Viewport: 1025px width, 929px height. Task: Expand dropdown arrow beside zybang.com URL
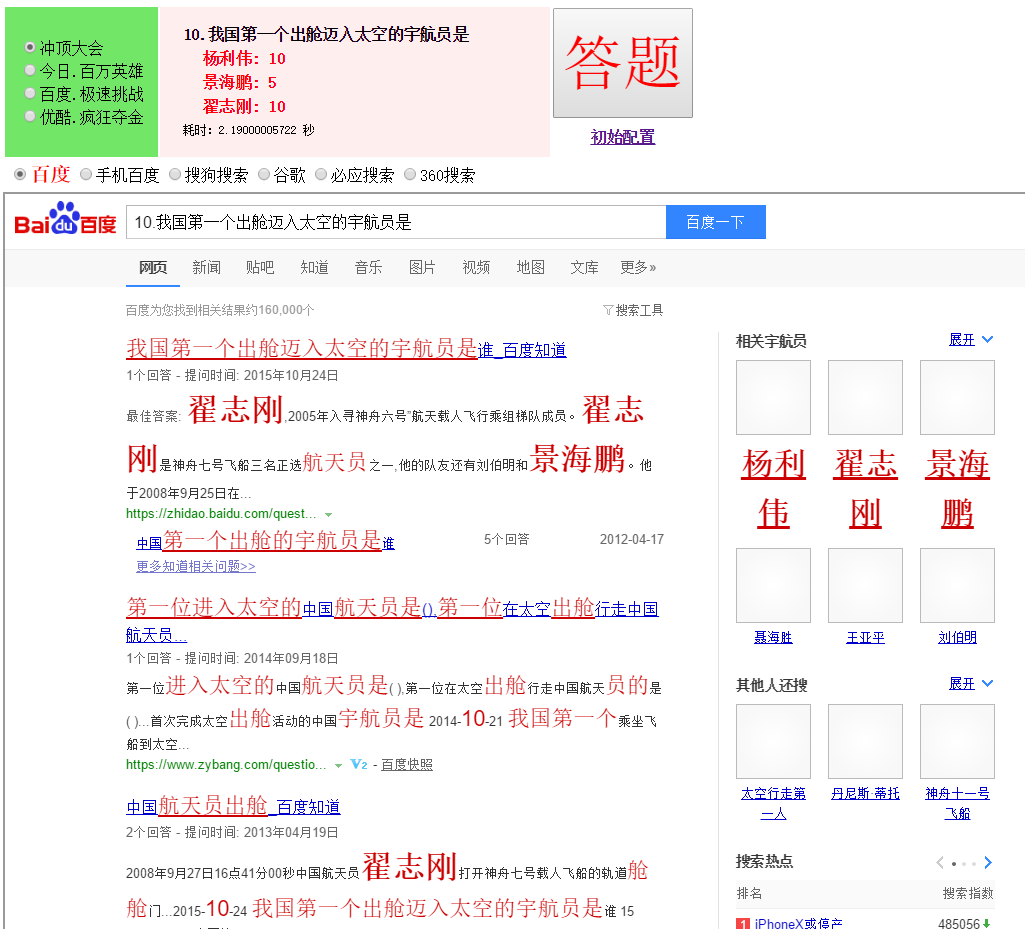338,766
